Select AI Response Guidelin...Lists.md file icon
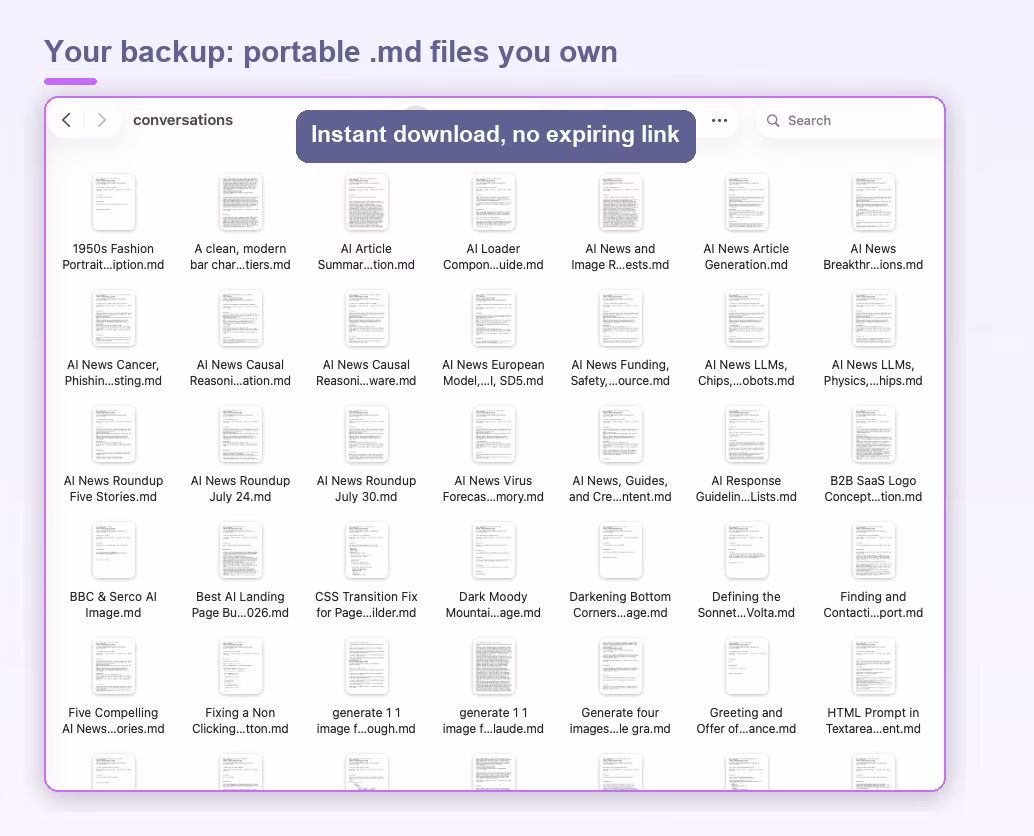Screen dimensions: 1034x836 (x=746, y=434)
